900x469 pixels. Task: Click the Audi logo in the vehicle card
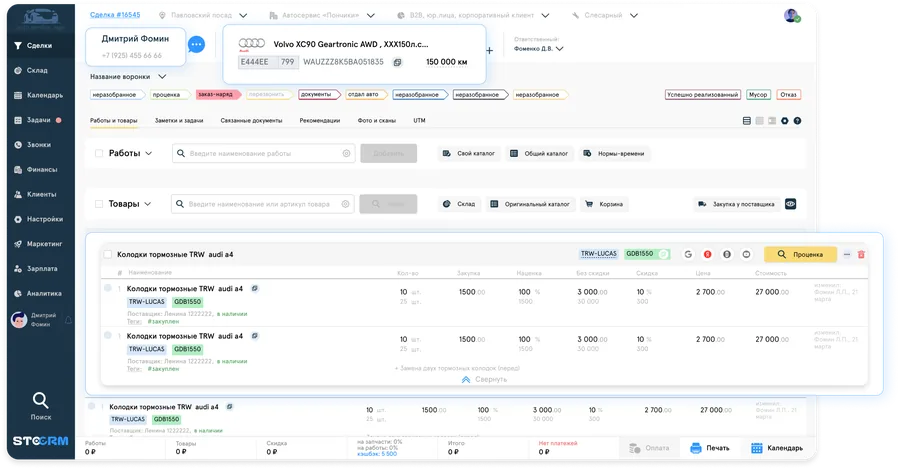[251, 44]
